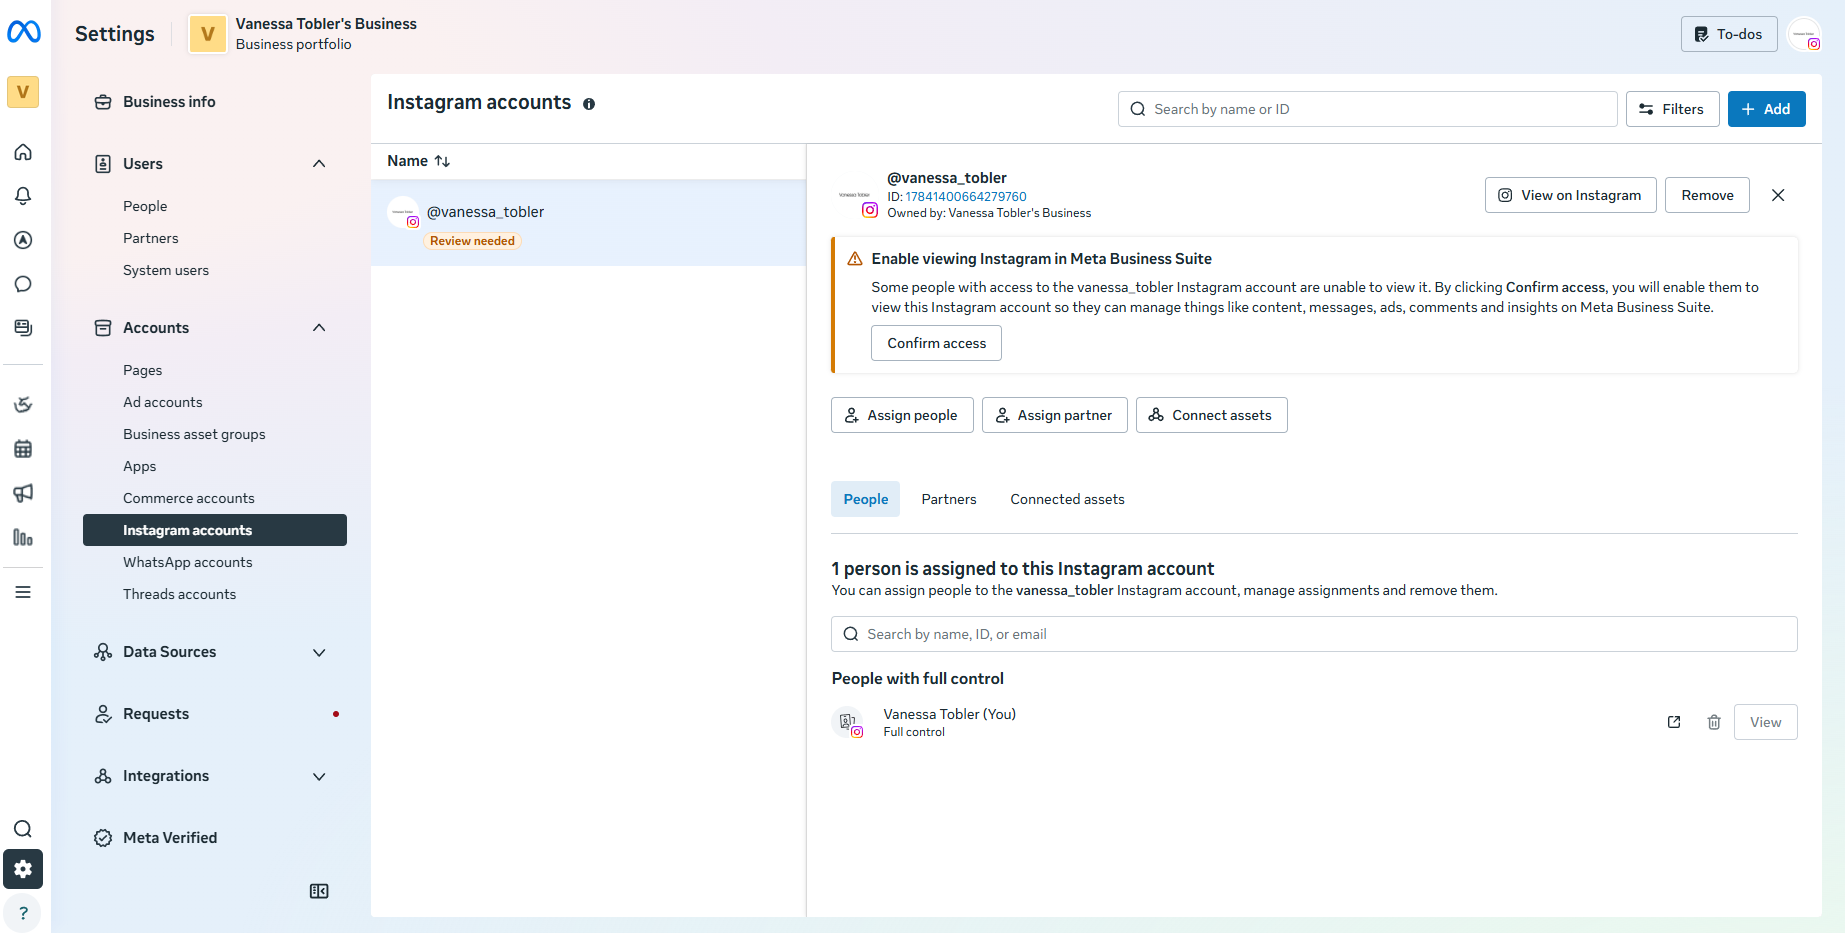This screenshot has height=933, width=1845.
Task: Open Filters options
Action: (1672, 109)
